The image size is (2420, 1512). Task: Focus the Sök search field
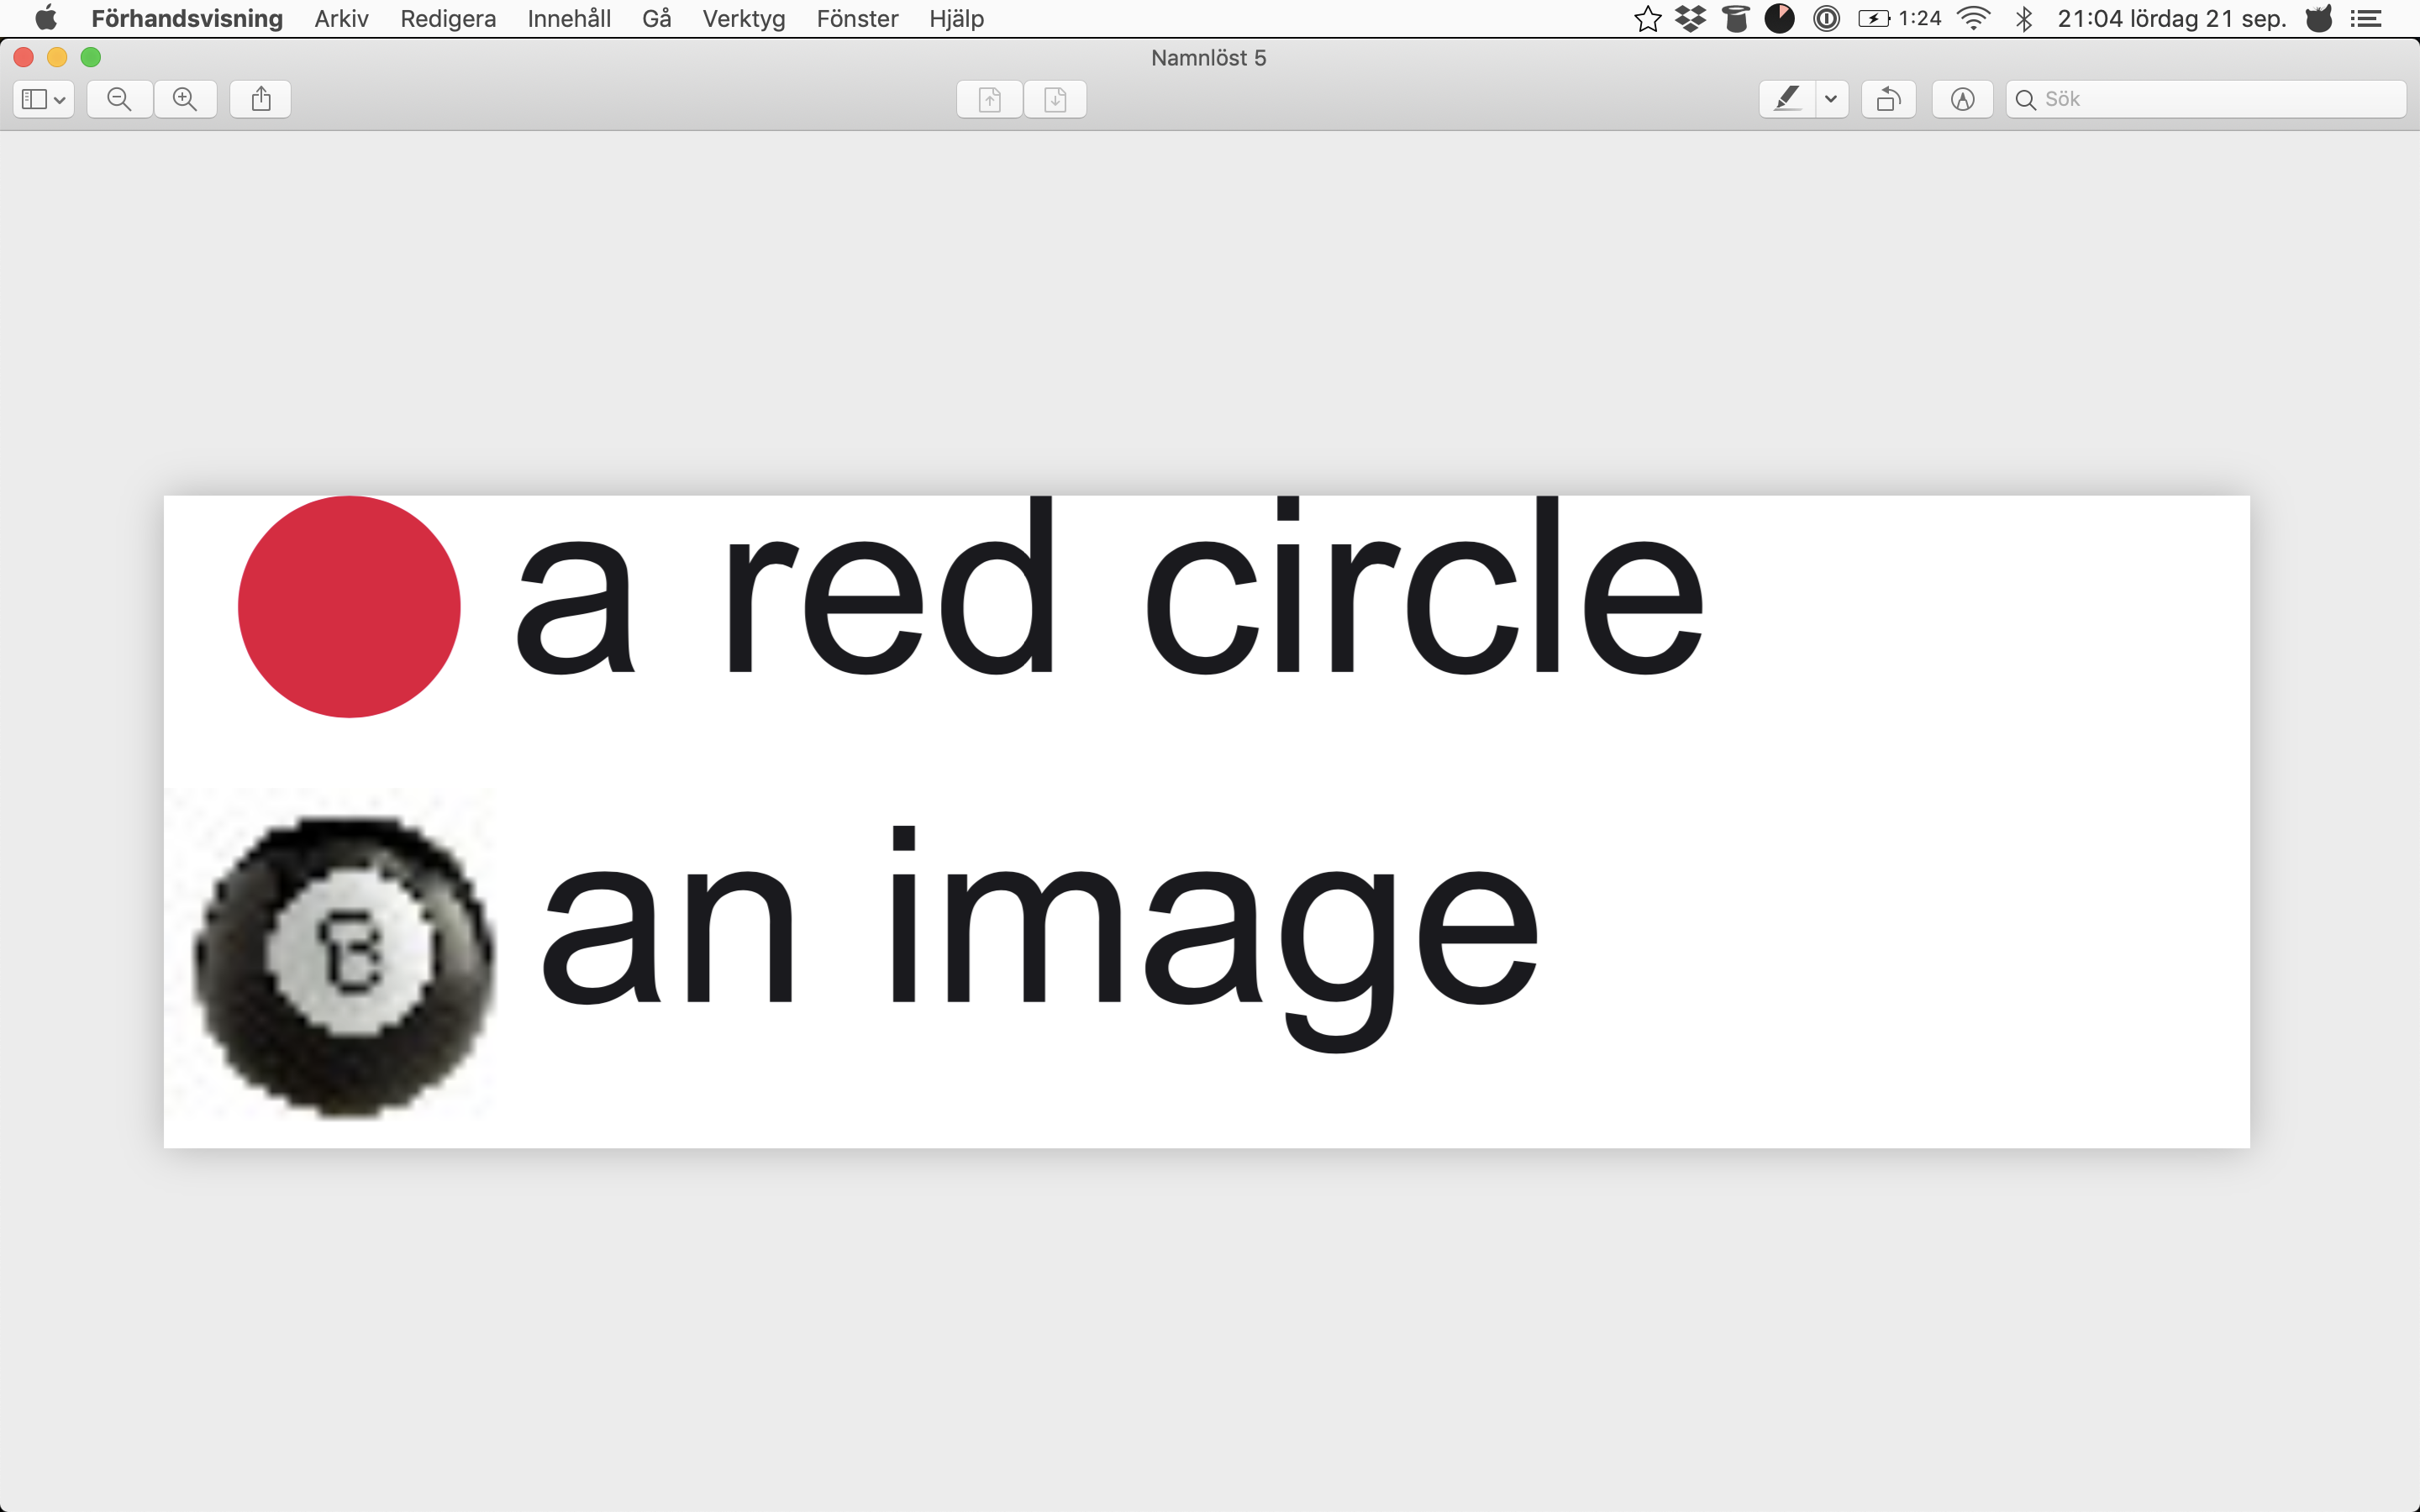coord(2206,99)
